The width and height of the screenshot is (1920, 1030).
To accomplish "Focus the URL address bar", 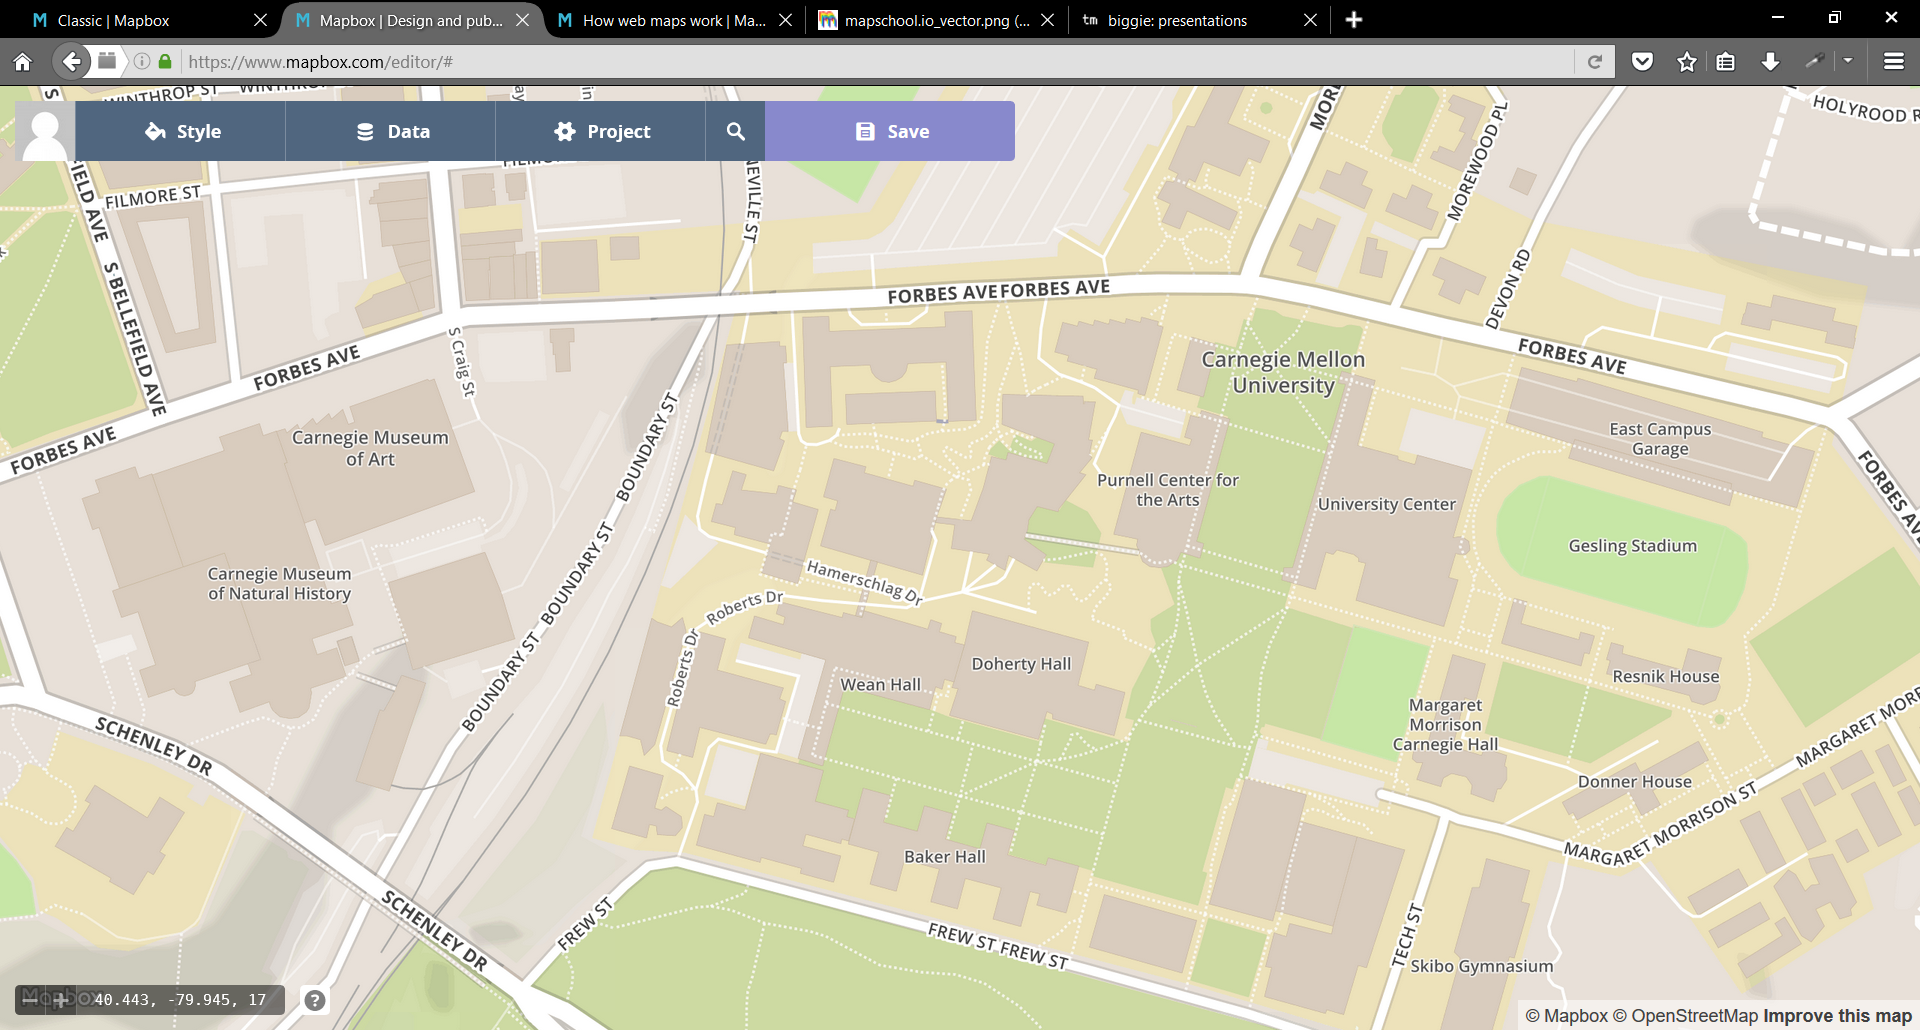I will coord(880,62).
